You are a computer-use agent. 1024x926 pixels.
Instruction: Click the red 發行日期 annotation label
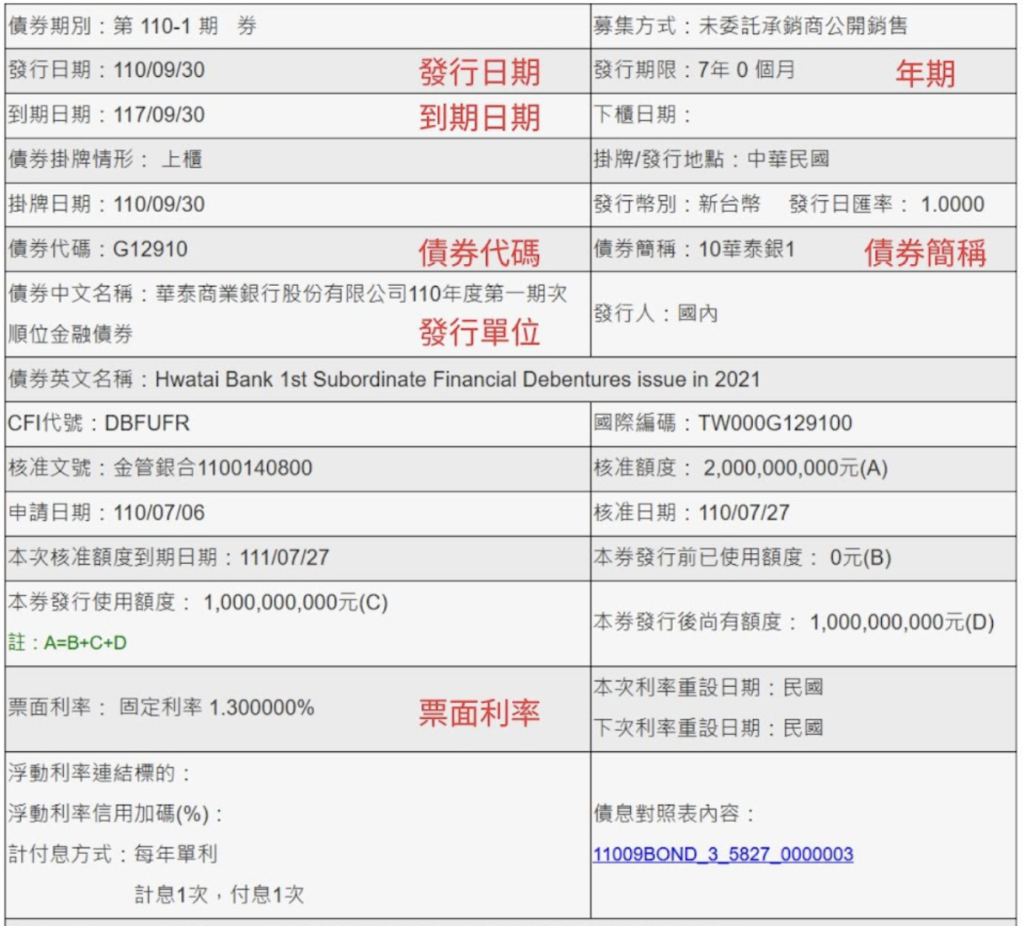(x=478, y=73)
